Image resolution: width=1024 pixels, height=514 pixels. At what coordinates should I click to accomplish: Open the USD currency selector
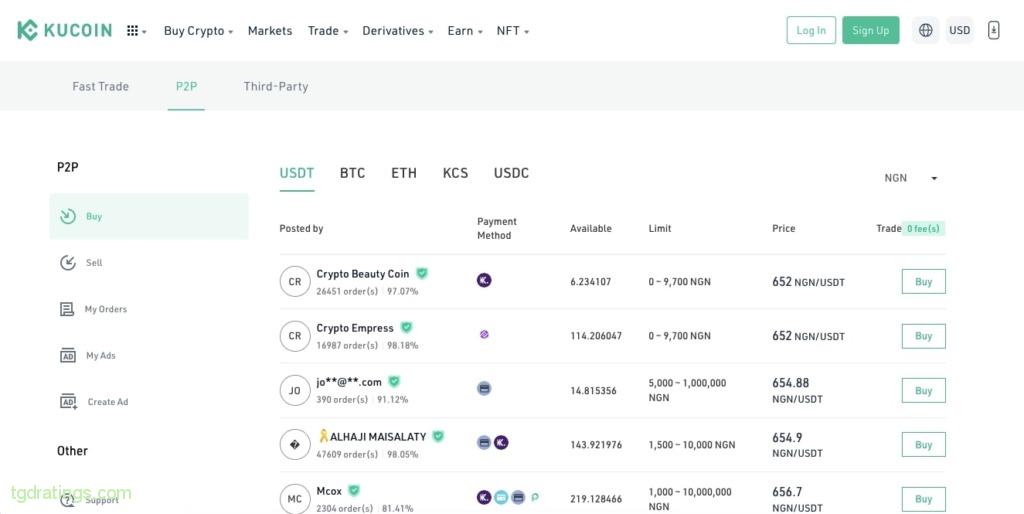point(959,30)
